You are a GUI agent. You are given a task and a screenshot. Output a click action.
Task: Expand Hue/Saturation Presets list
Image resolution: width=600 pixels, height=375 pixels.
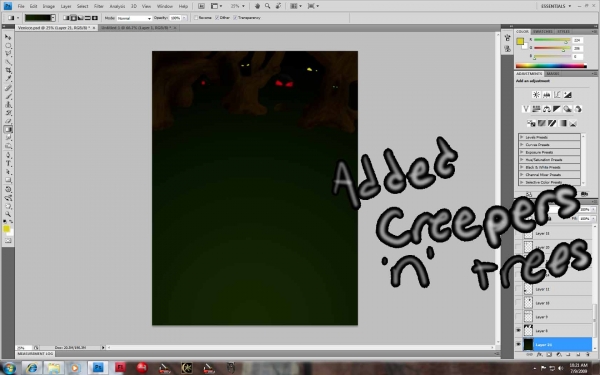[x=521, y=160]
